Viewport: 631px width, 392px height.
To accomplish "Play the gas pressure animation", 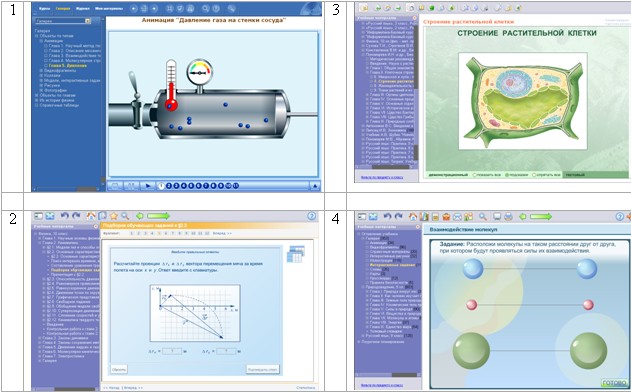I will tap(148, 186).
